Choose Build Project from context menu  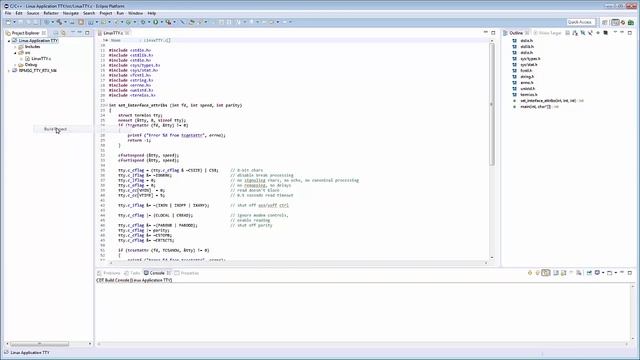[x=55, y=129]
